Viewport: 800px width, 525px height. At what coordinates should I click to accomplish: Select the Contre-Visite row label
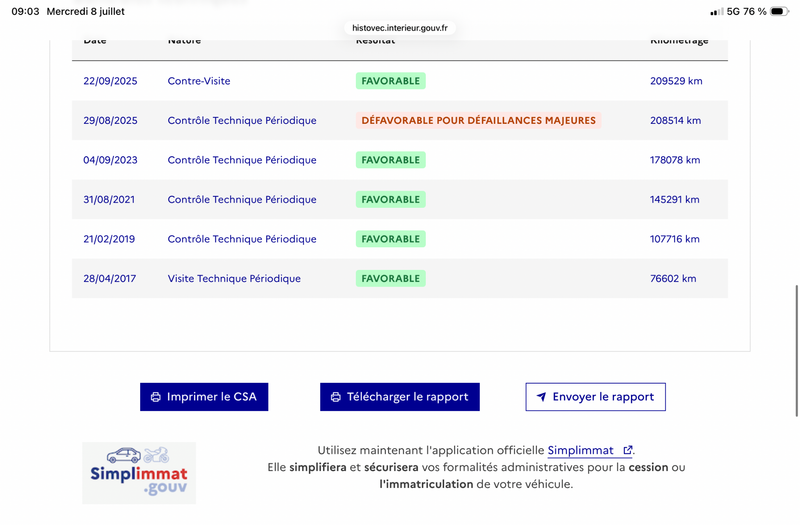pos(199,81)
